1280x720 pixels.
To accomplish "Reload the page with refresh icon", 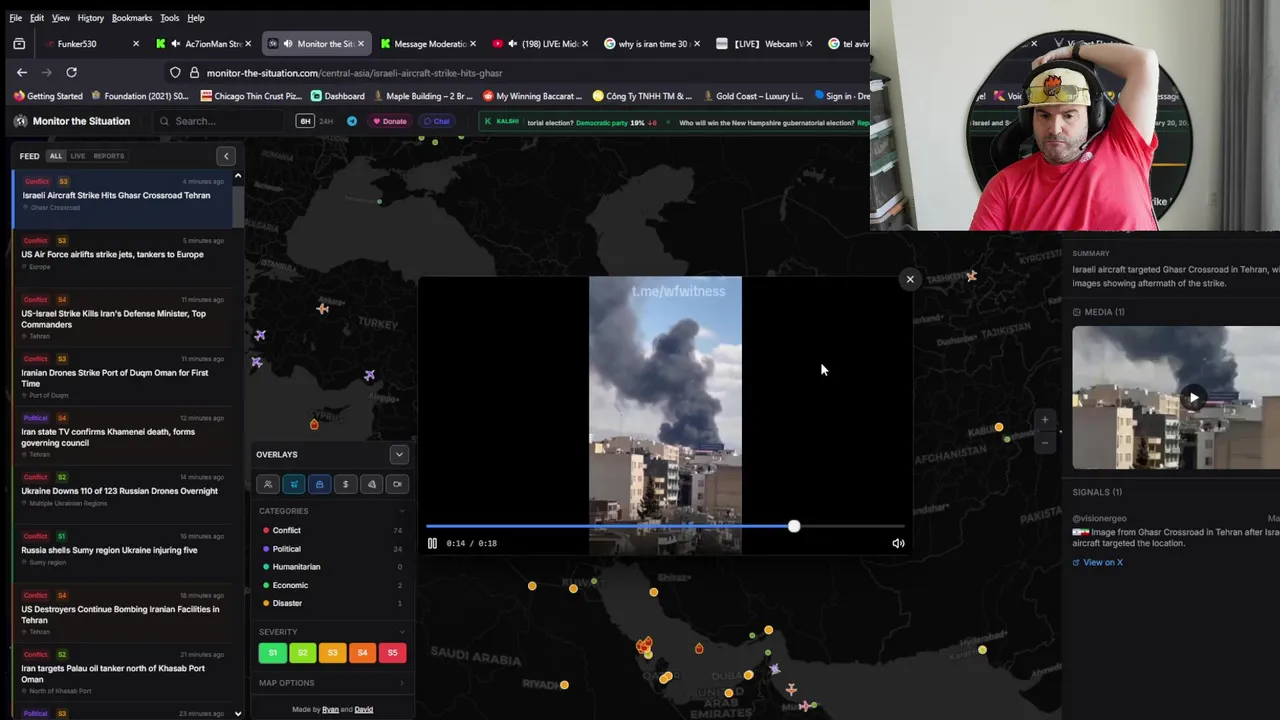I will (71, 72).
